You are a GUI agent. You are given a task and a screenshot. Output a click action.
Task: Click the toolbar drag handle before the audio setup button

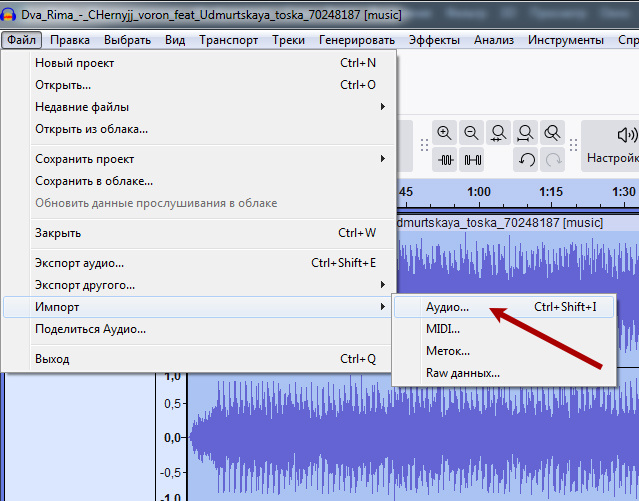tap(573, 145)
